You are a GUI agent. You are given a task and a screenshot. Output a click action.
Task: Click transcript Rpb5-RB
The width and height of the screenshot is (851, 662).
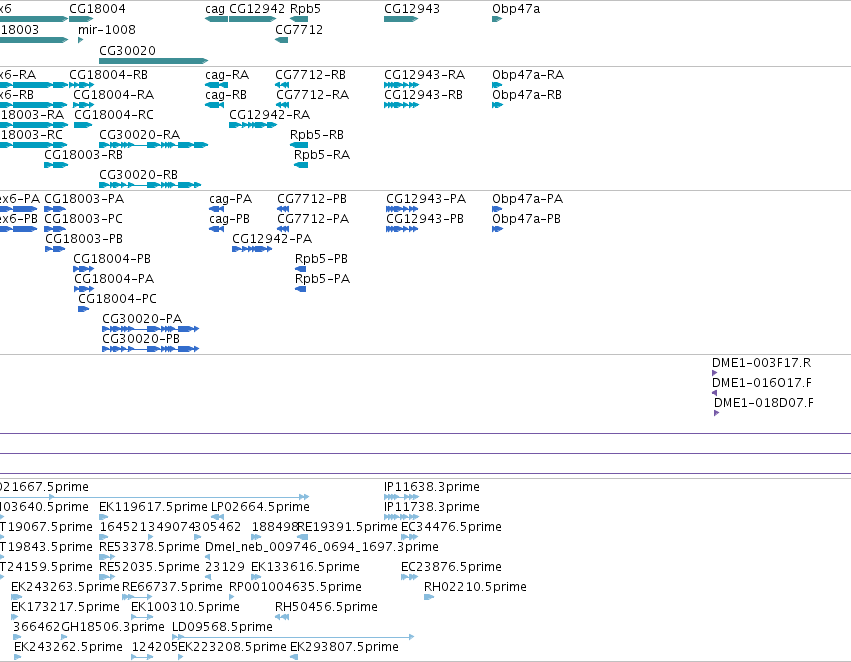coord(317,135)
